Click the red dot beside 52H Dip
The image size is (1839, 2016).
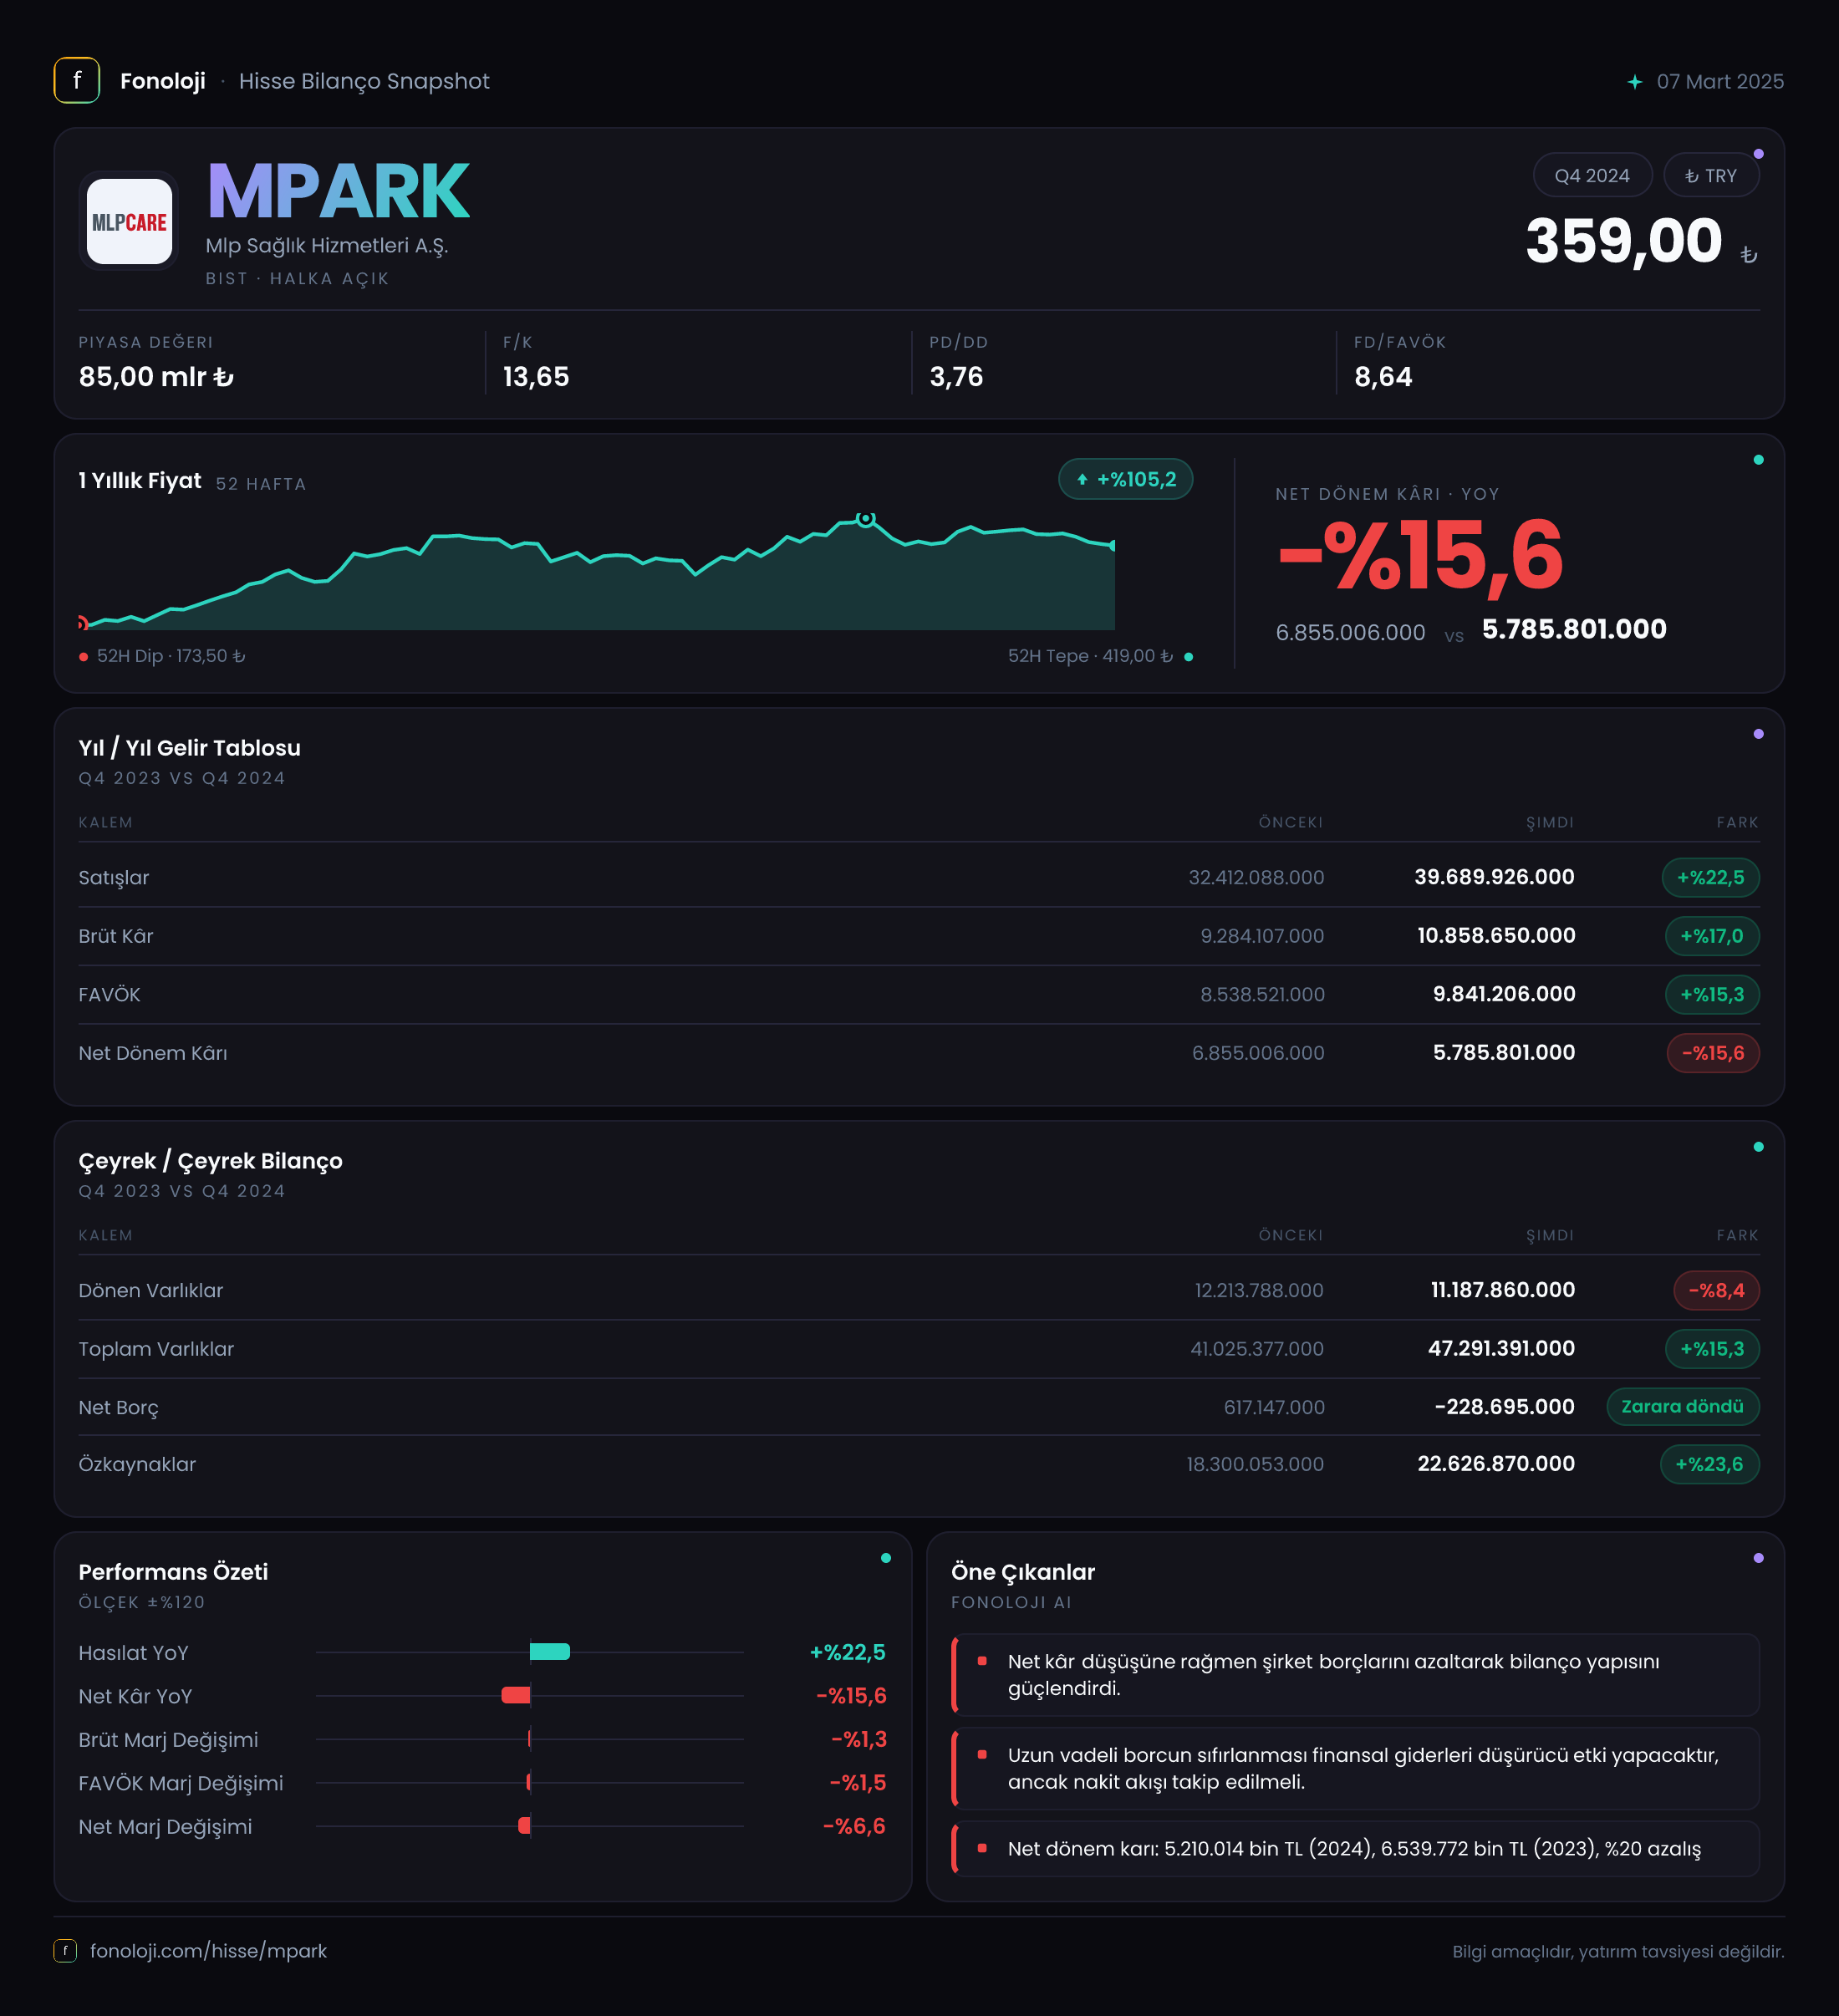84,657
